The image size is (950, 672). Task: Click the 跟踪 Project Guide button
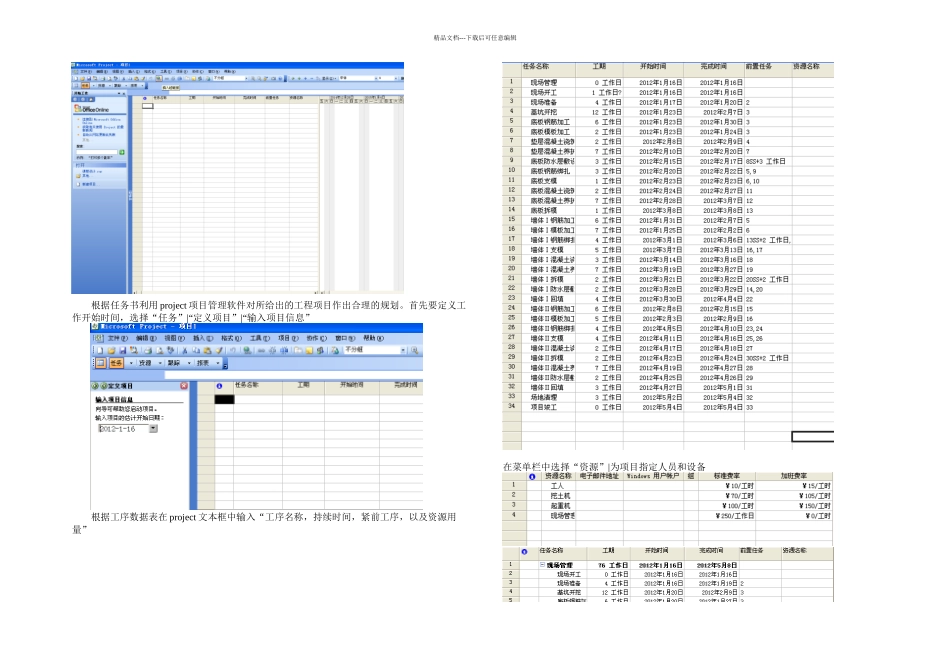coord(174,363)
